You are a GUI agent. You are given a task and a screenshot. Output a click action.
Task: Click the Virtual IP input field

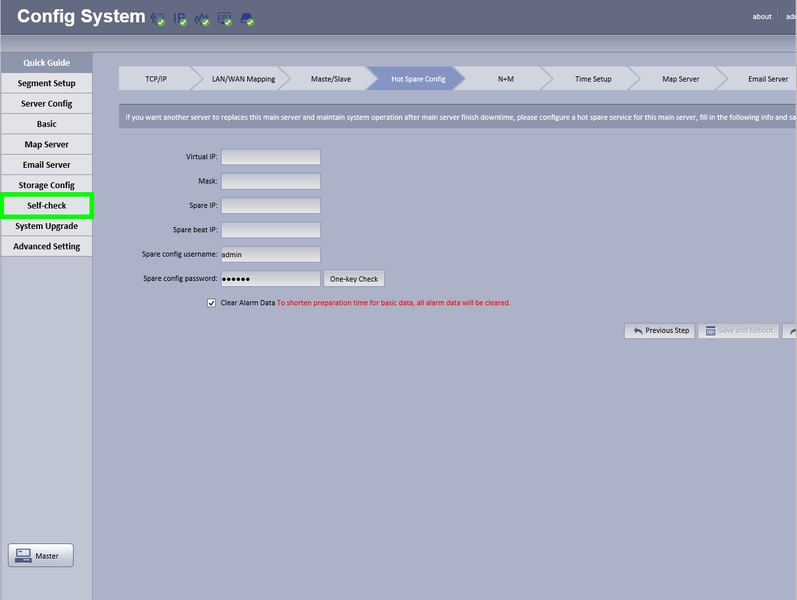[271, 157]
